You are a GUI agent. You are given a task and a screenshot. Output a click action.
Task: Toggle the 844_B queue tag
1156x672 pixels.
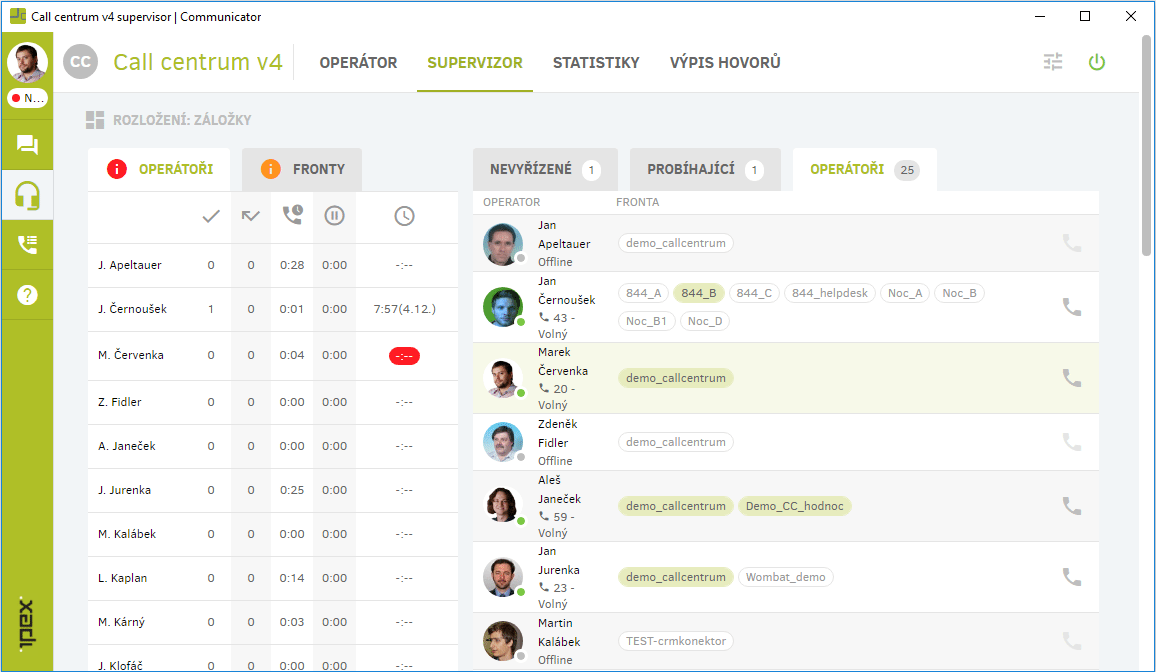(699, 293)
